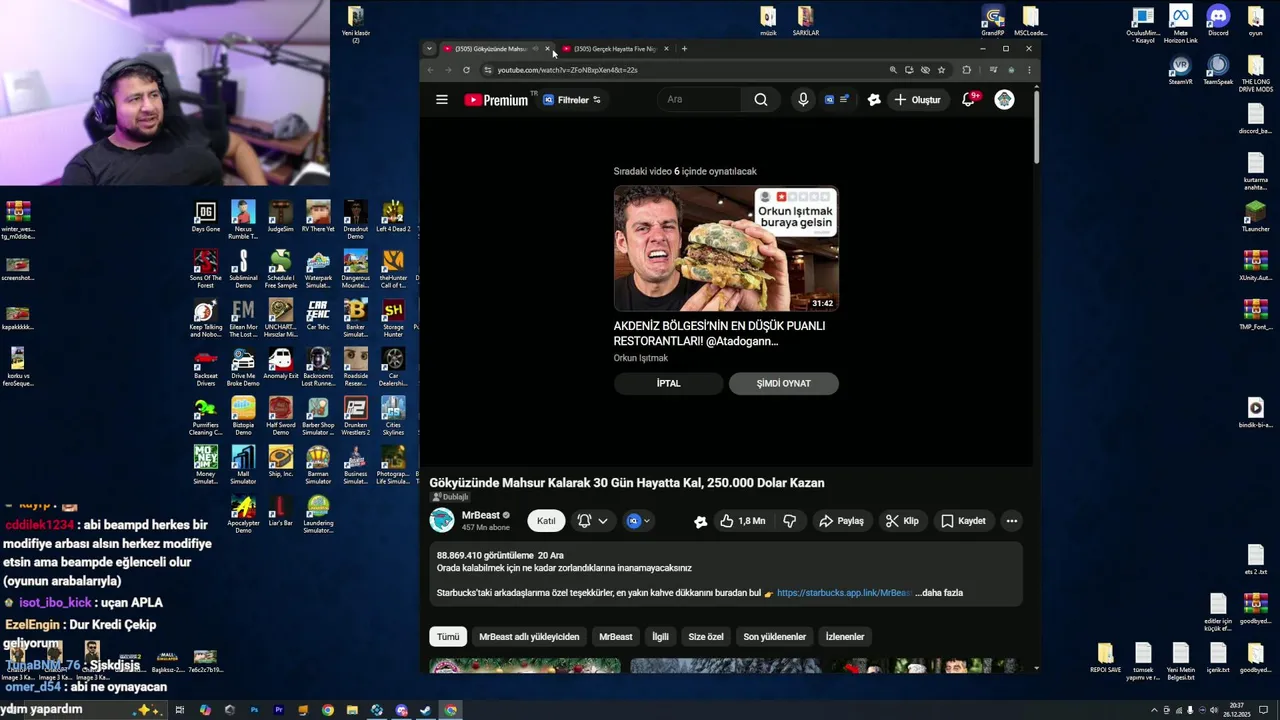The width and height of the screenshot is (1280, 720).
Task: Open the TeamSpeak desktop shortcut
Action: point(1218,71)
